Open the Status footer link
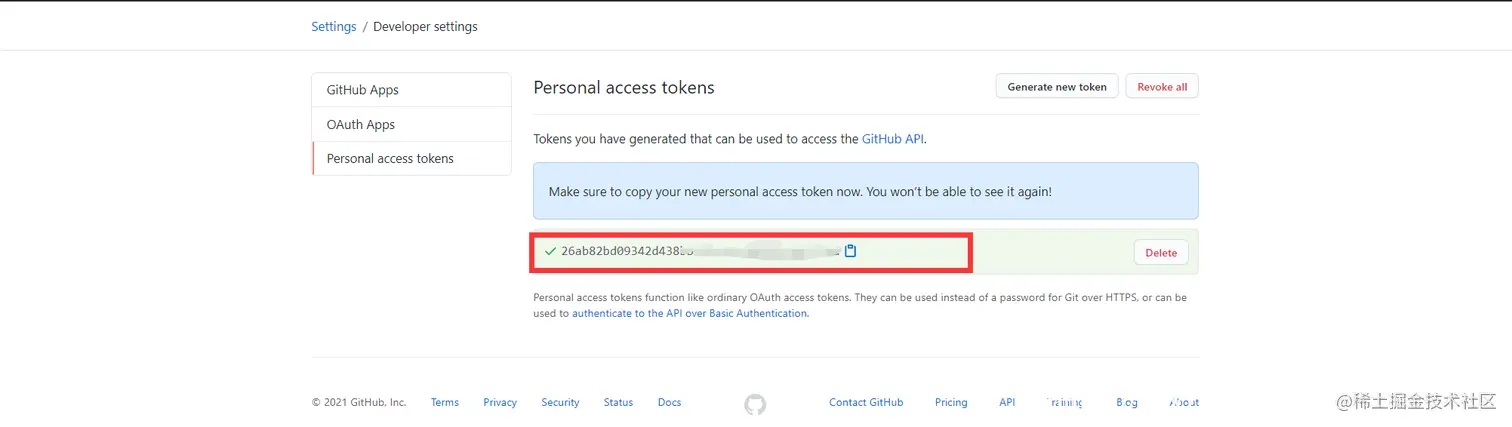 tap(618, 403)
